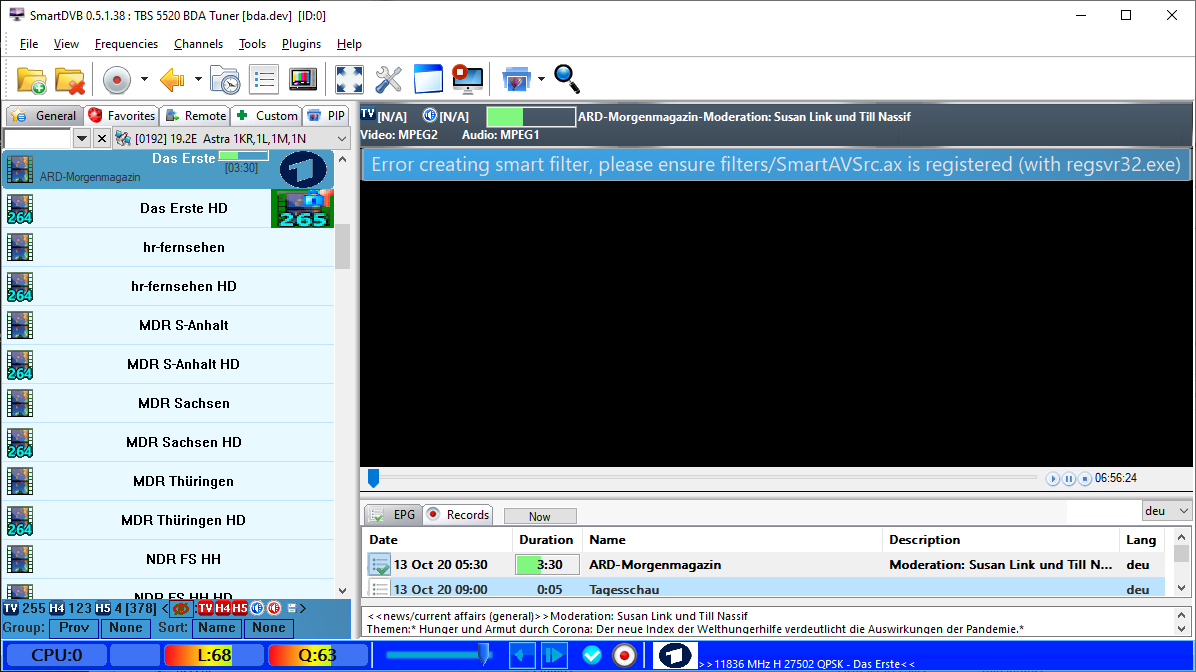Click the left chevron in the filter row

tap(166, 609)
